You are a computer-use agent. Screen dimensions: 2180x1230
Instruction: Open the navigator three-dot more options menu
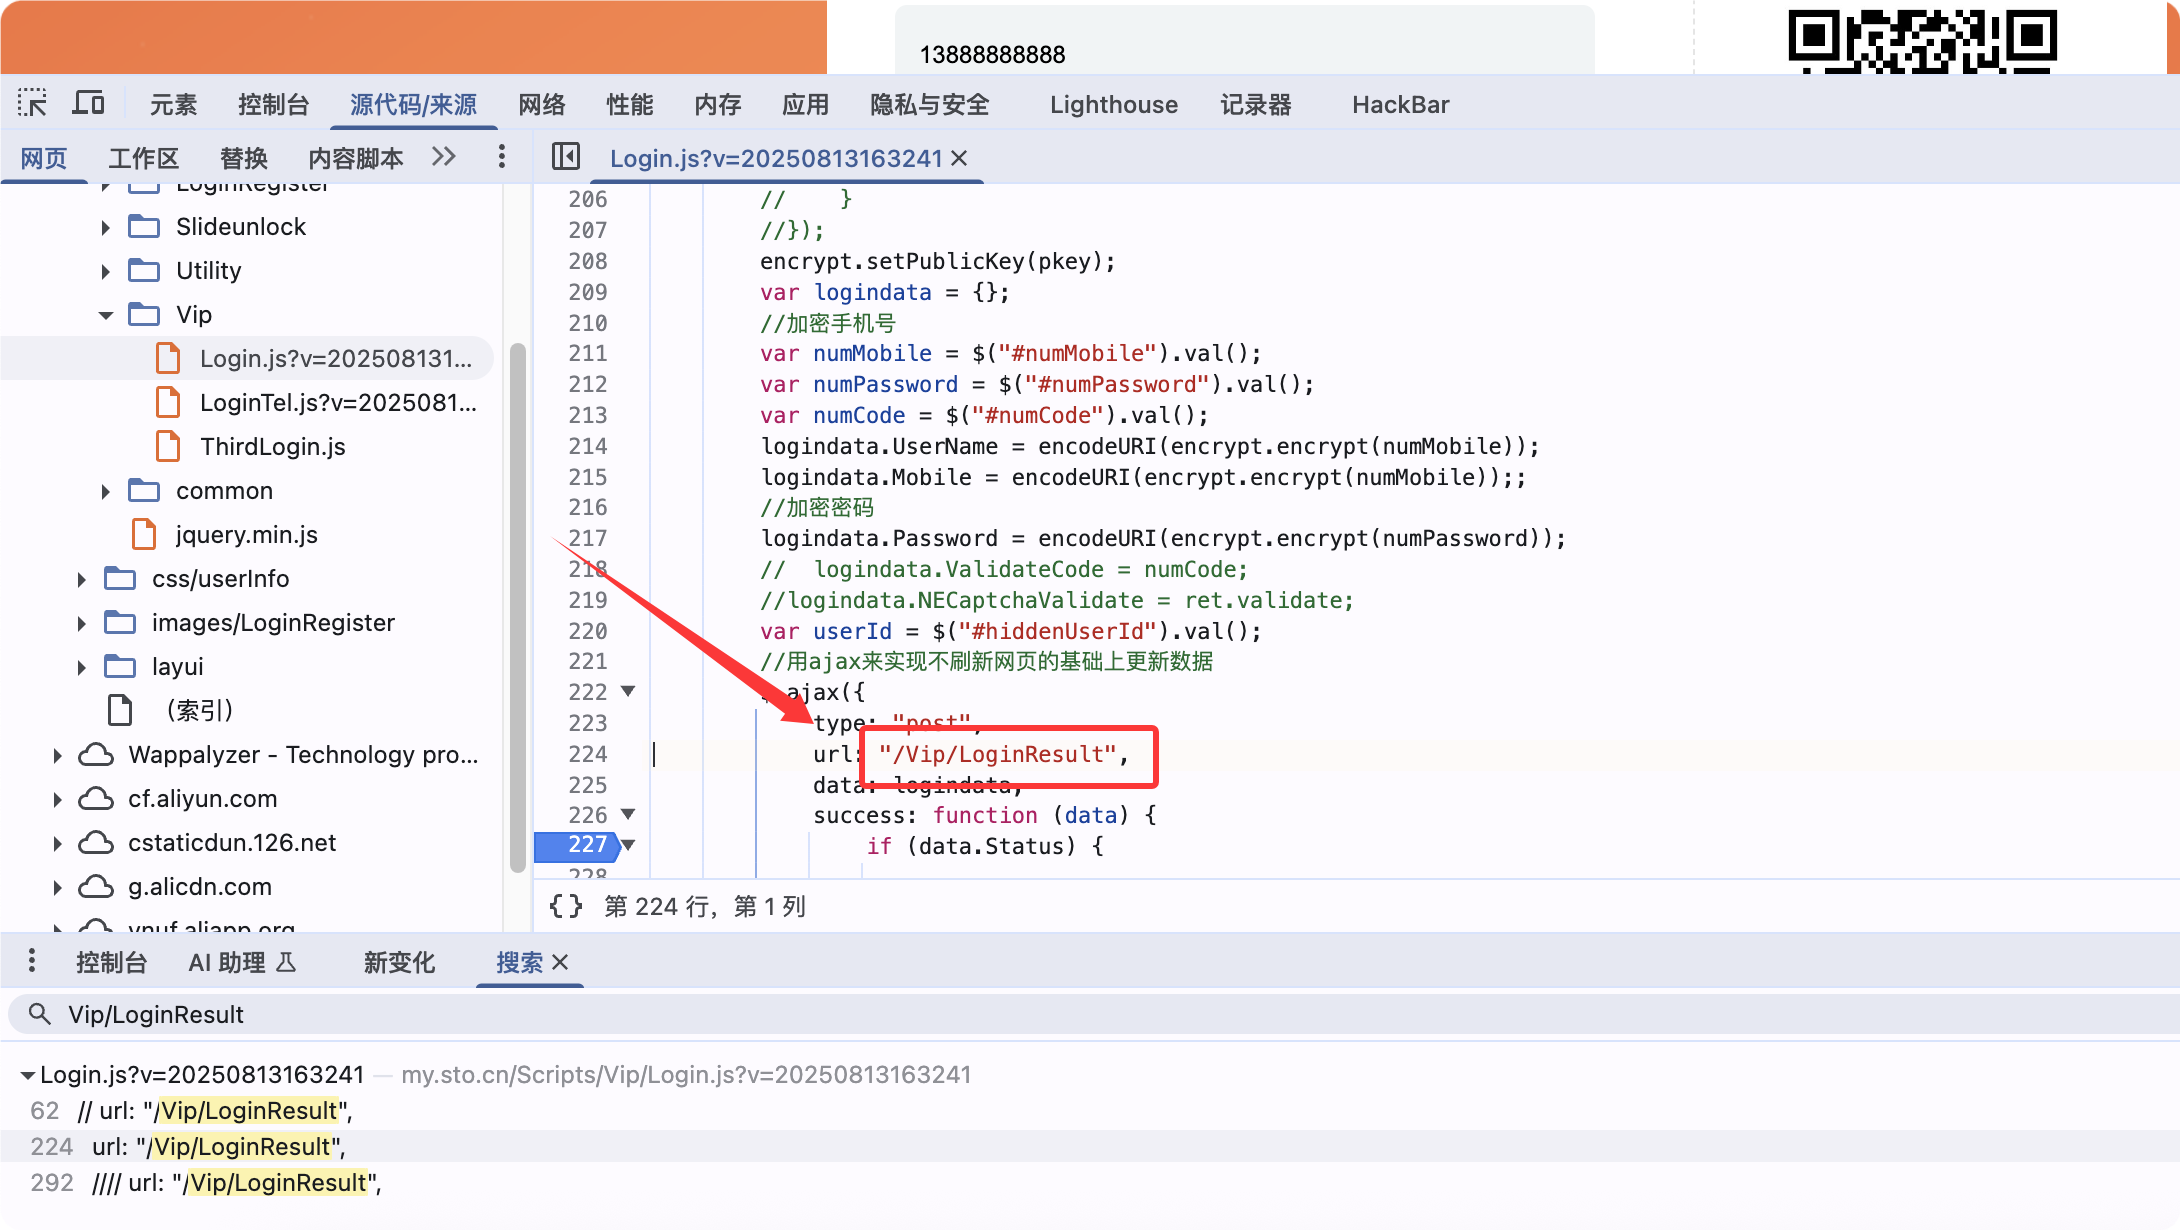click(502, 157)
